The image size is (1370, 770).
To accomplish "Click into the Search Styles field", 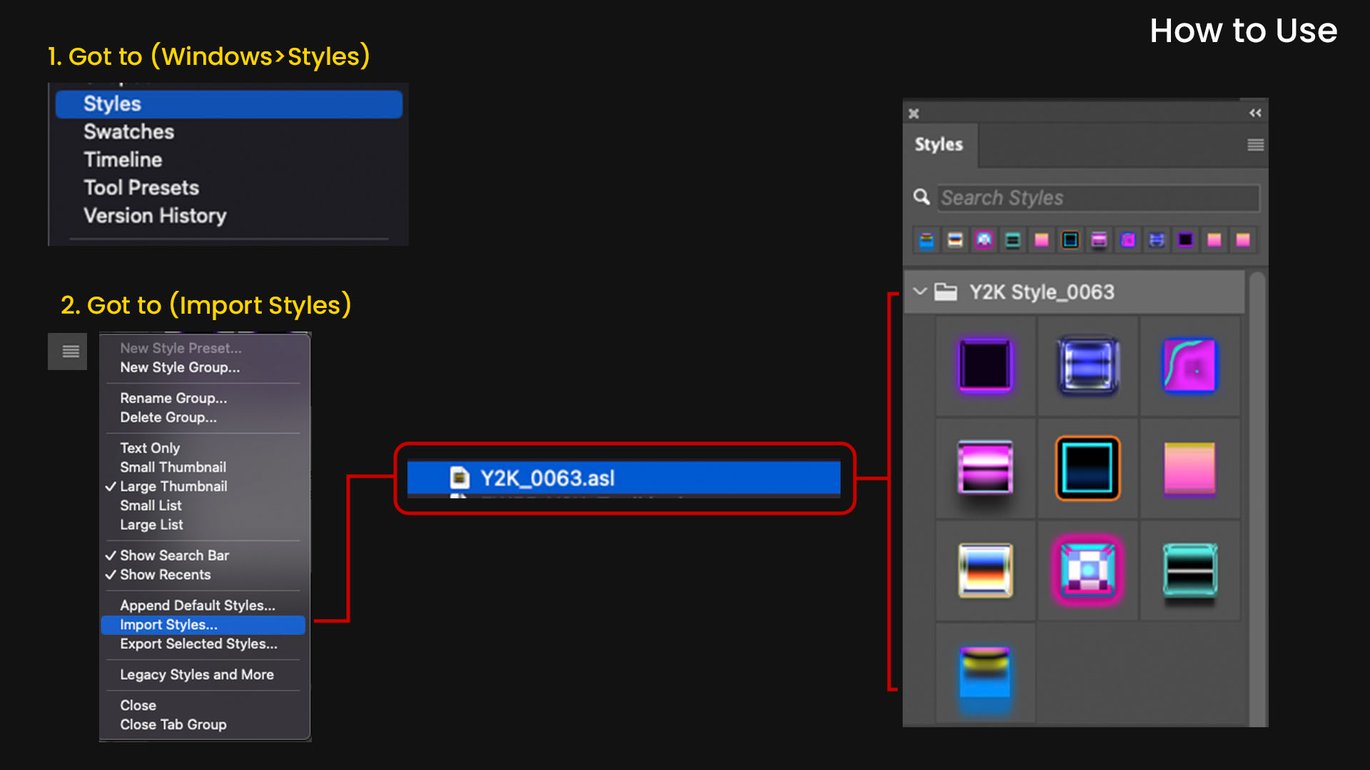I will (x=1097, y=198).
